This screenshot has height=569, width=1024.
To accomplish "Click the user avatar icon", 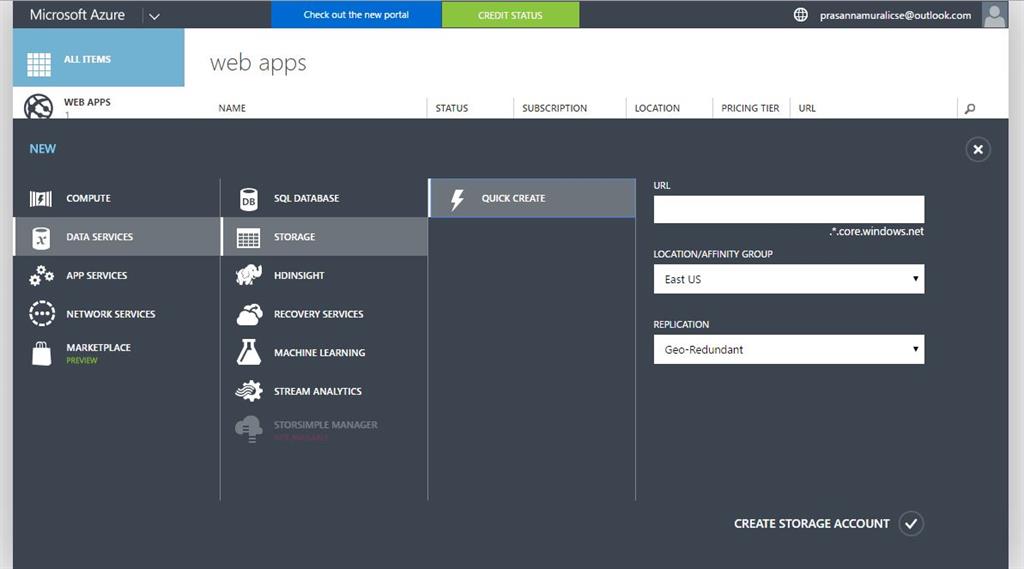I will (995, 14).
